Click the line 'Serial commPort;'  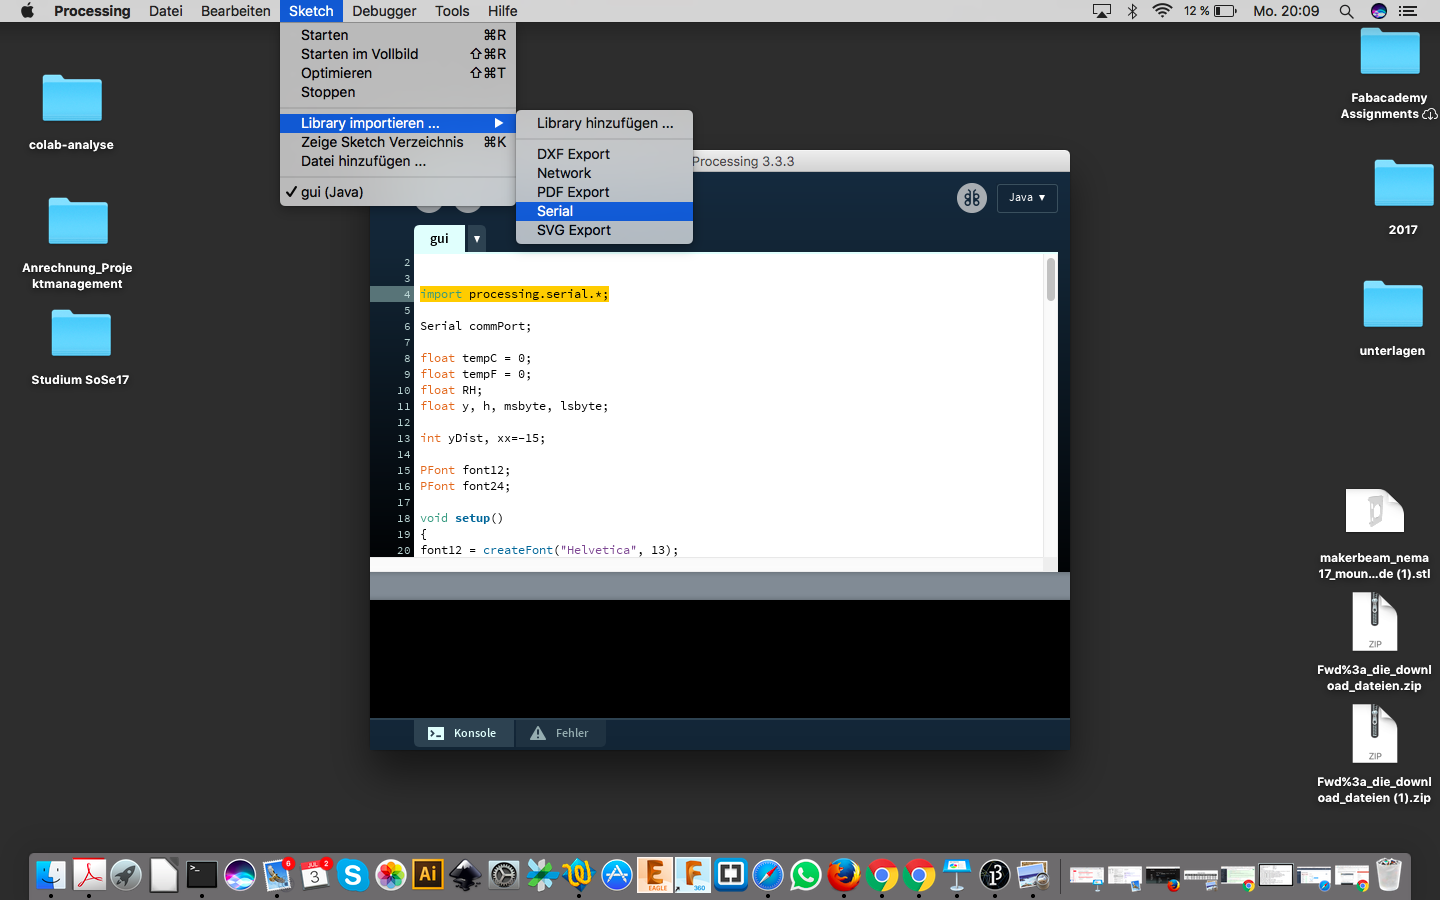pos(476,326)
